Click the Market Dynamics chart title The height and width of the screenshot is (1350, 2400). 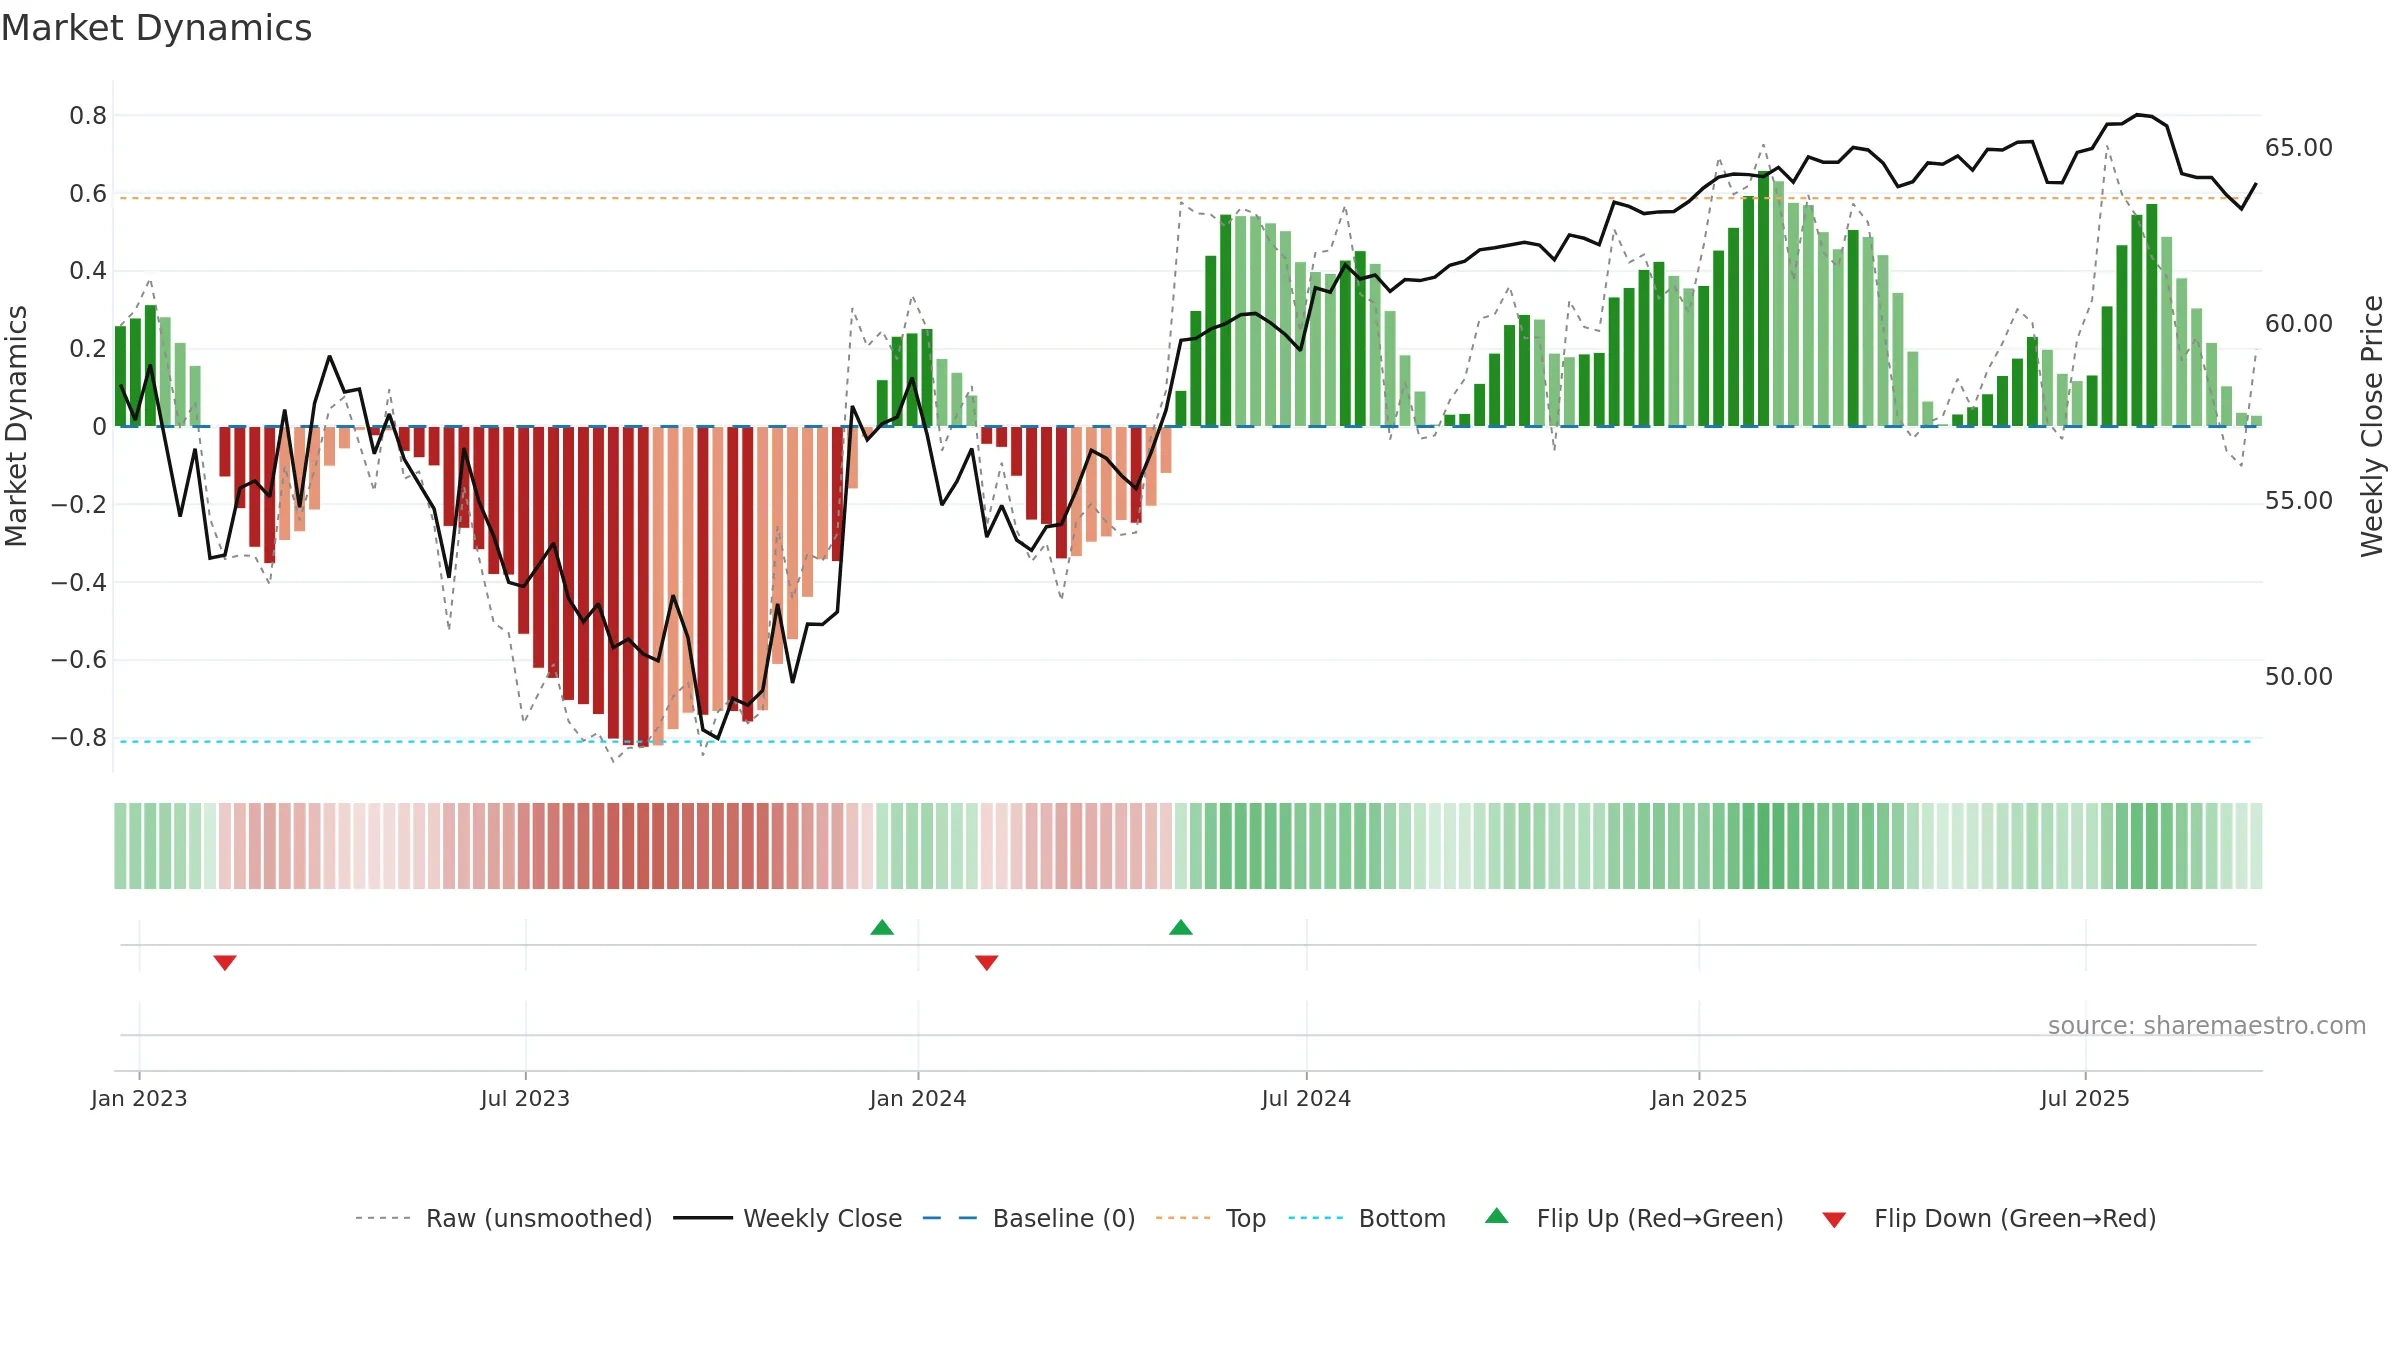[156, 28]
